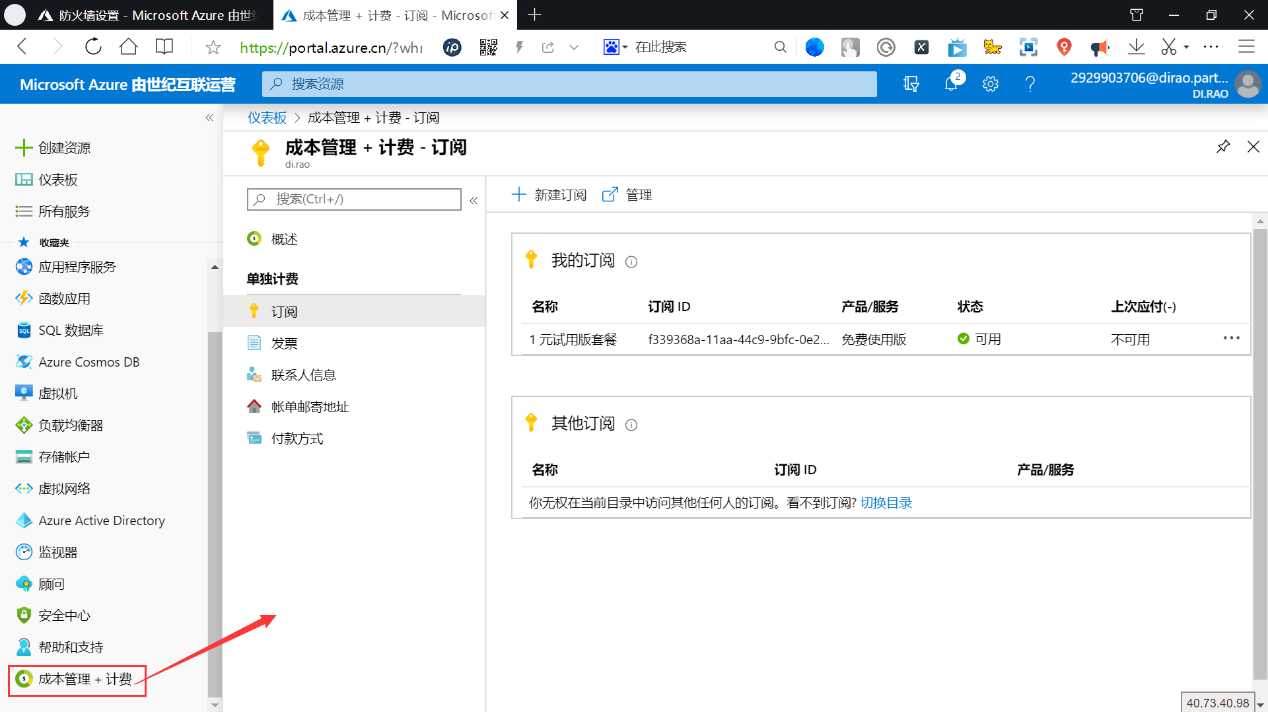Open 负载均衡器 in the sidebar
This screenshot has height=712, width=1268.
pyautogui.click(x=70, y=425)
